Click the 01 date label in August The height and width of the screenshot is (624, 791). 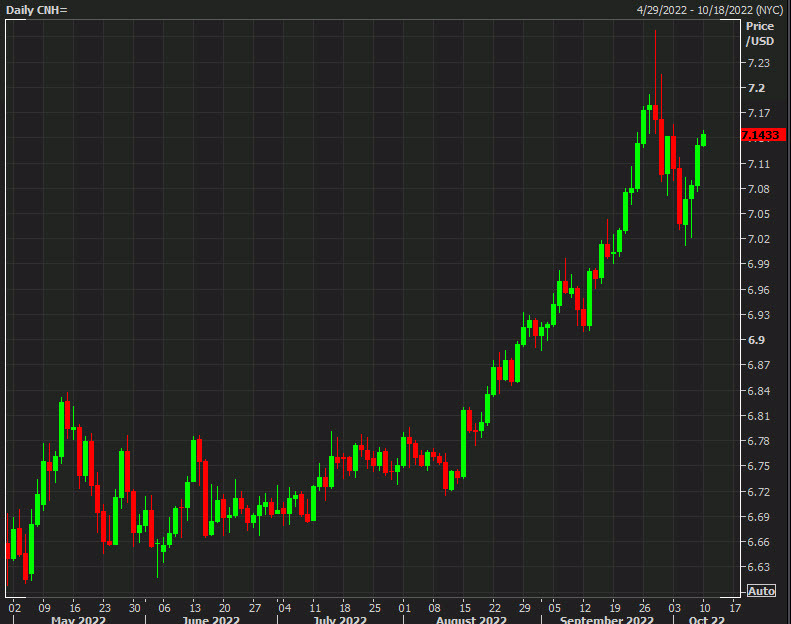405,608
